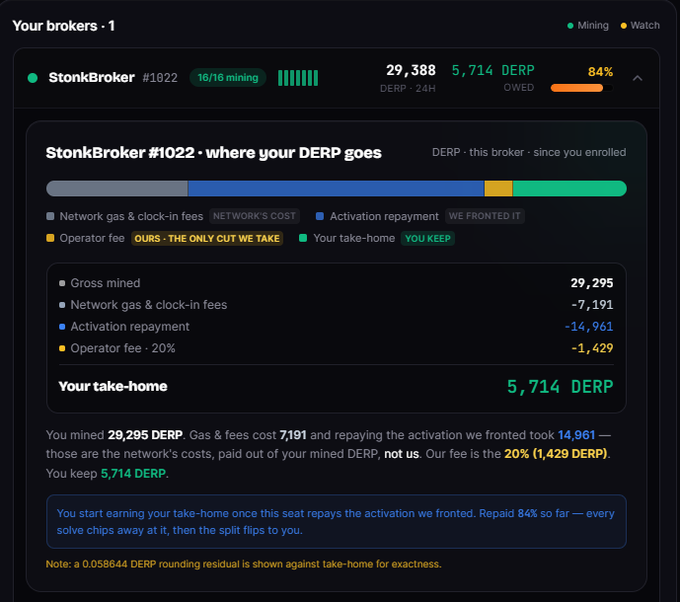The height and width of the screenshot is (602, 680).
Task: Click the '#1022' broker ID
Action: tap(160, 78)
